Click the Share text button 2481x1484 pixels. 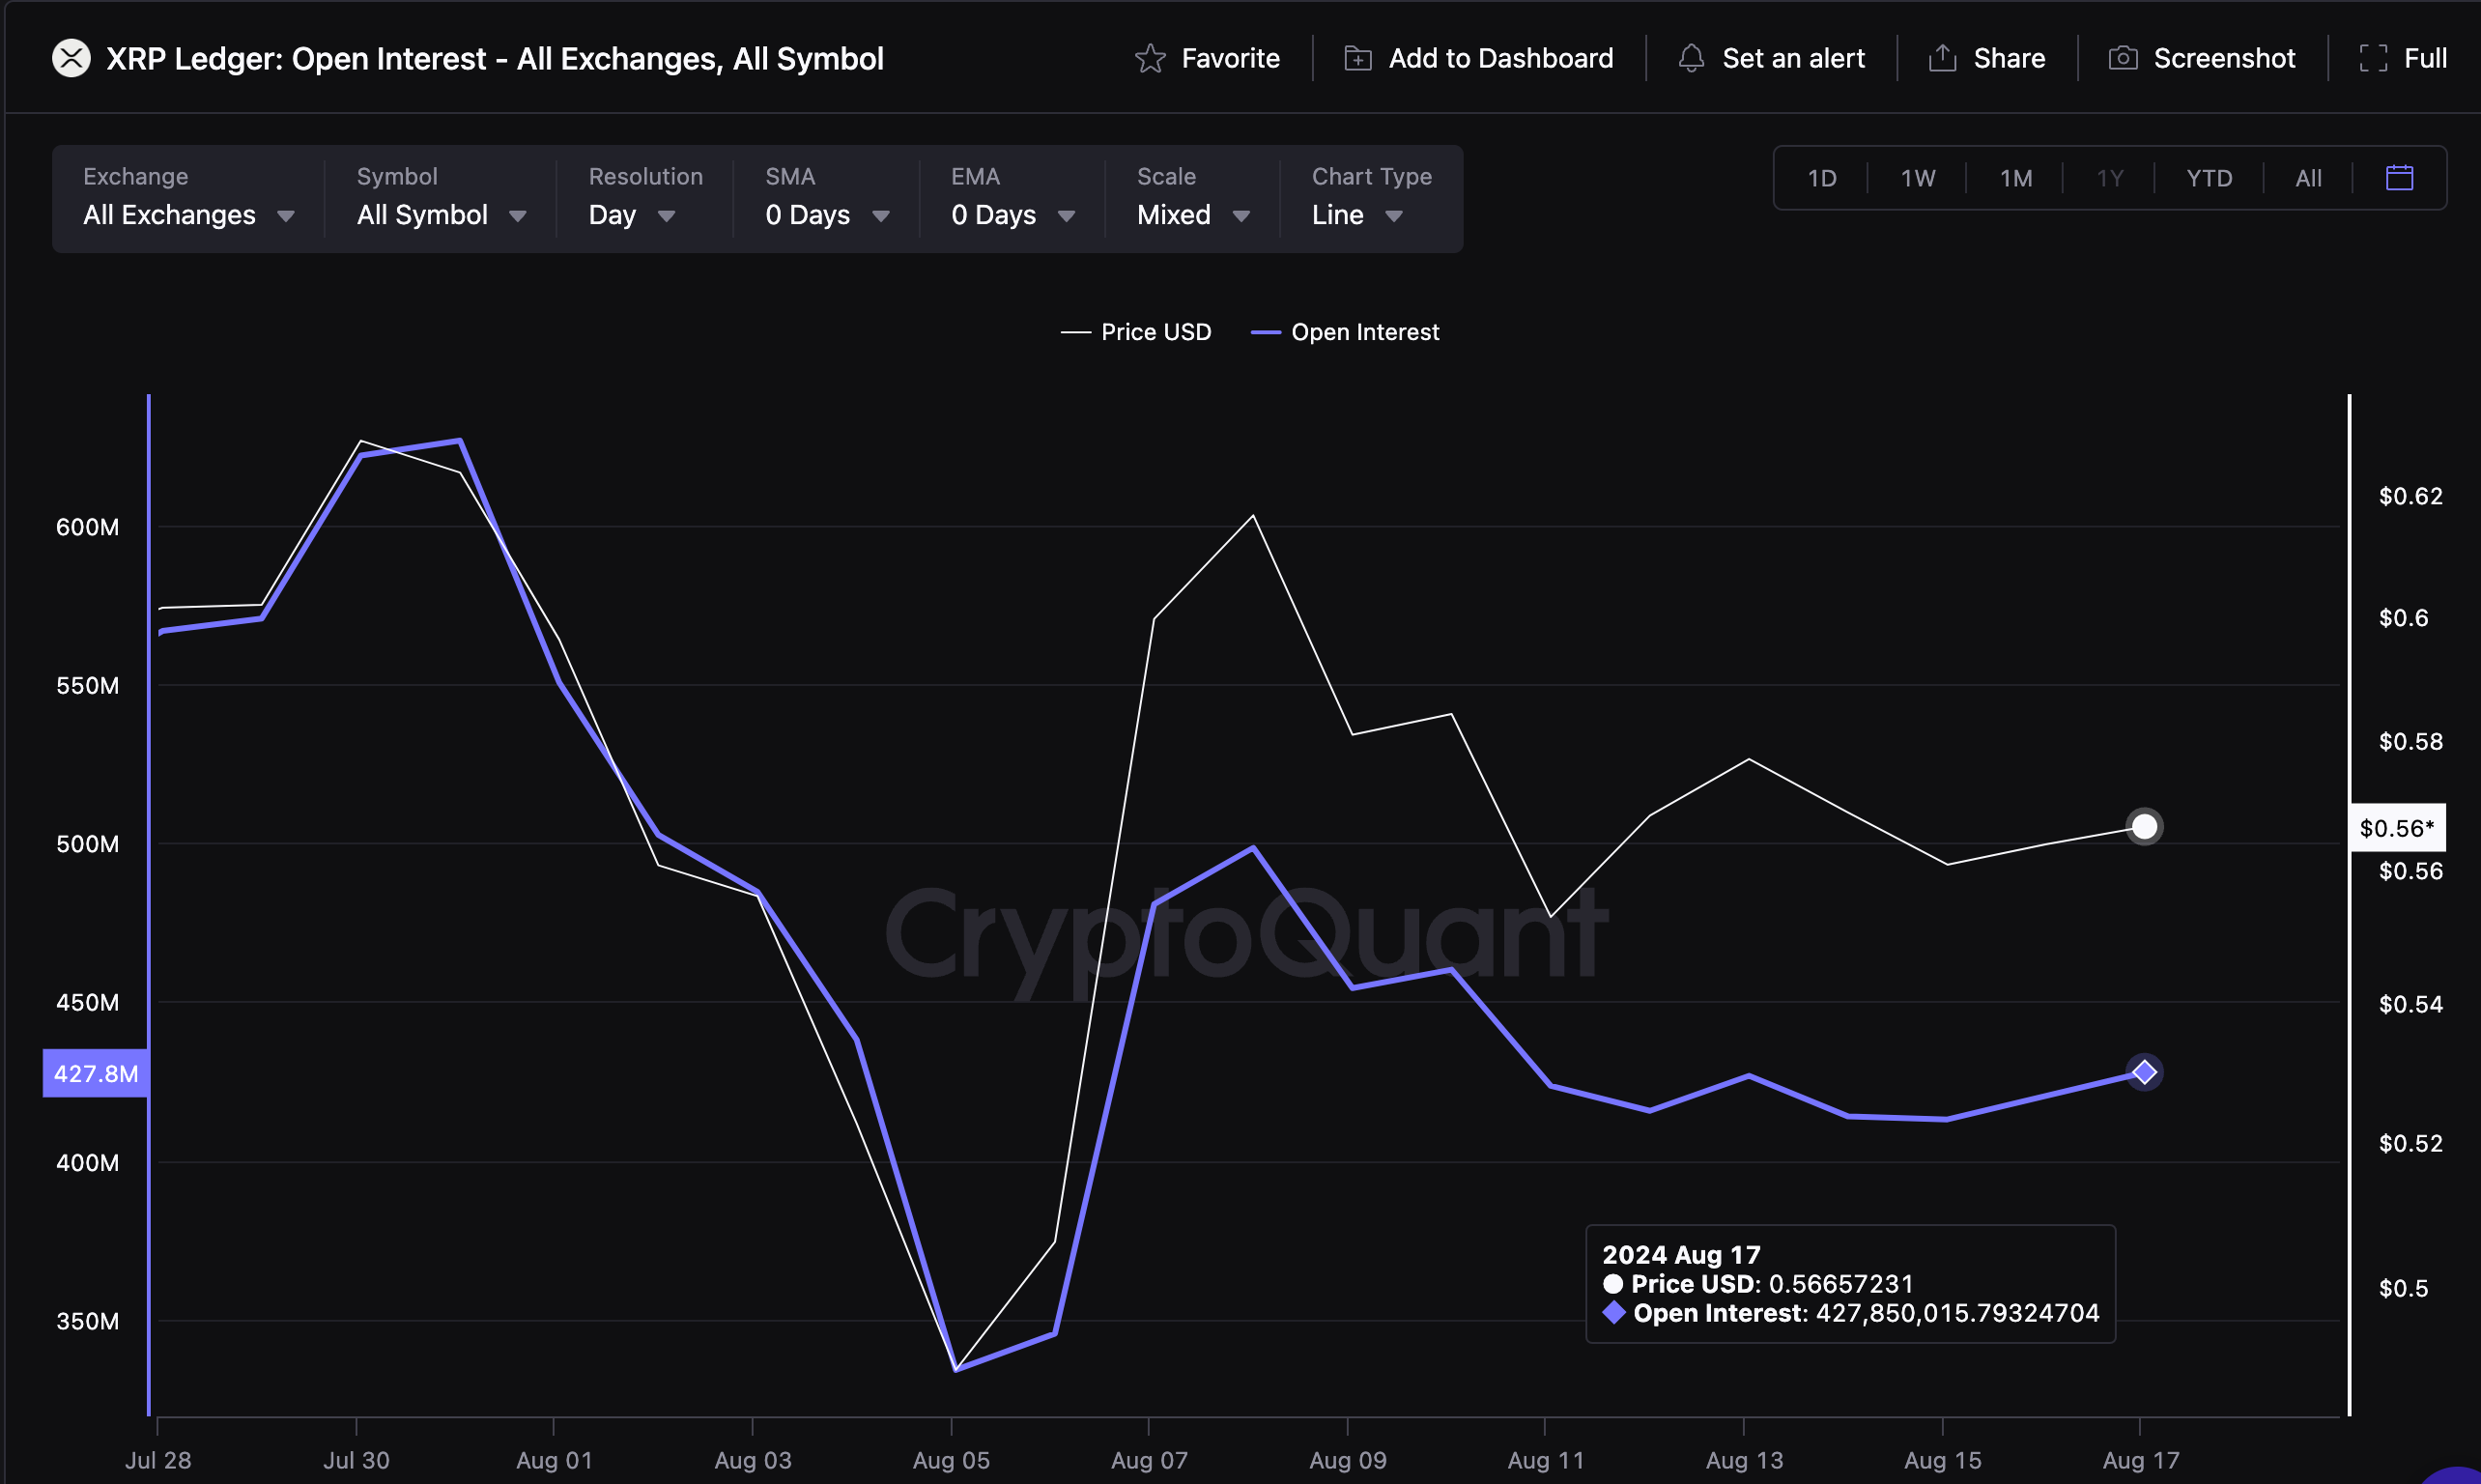pyautogui.click(x=2009, y=59)
